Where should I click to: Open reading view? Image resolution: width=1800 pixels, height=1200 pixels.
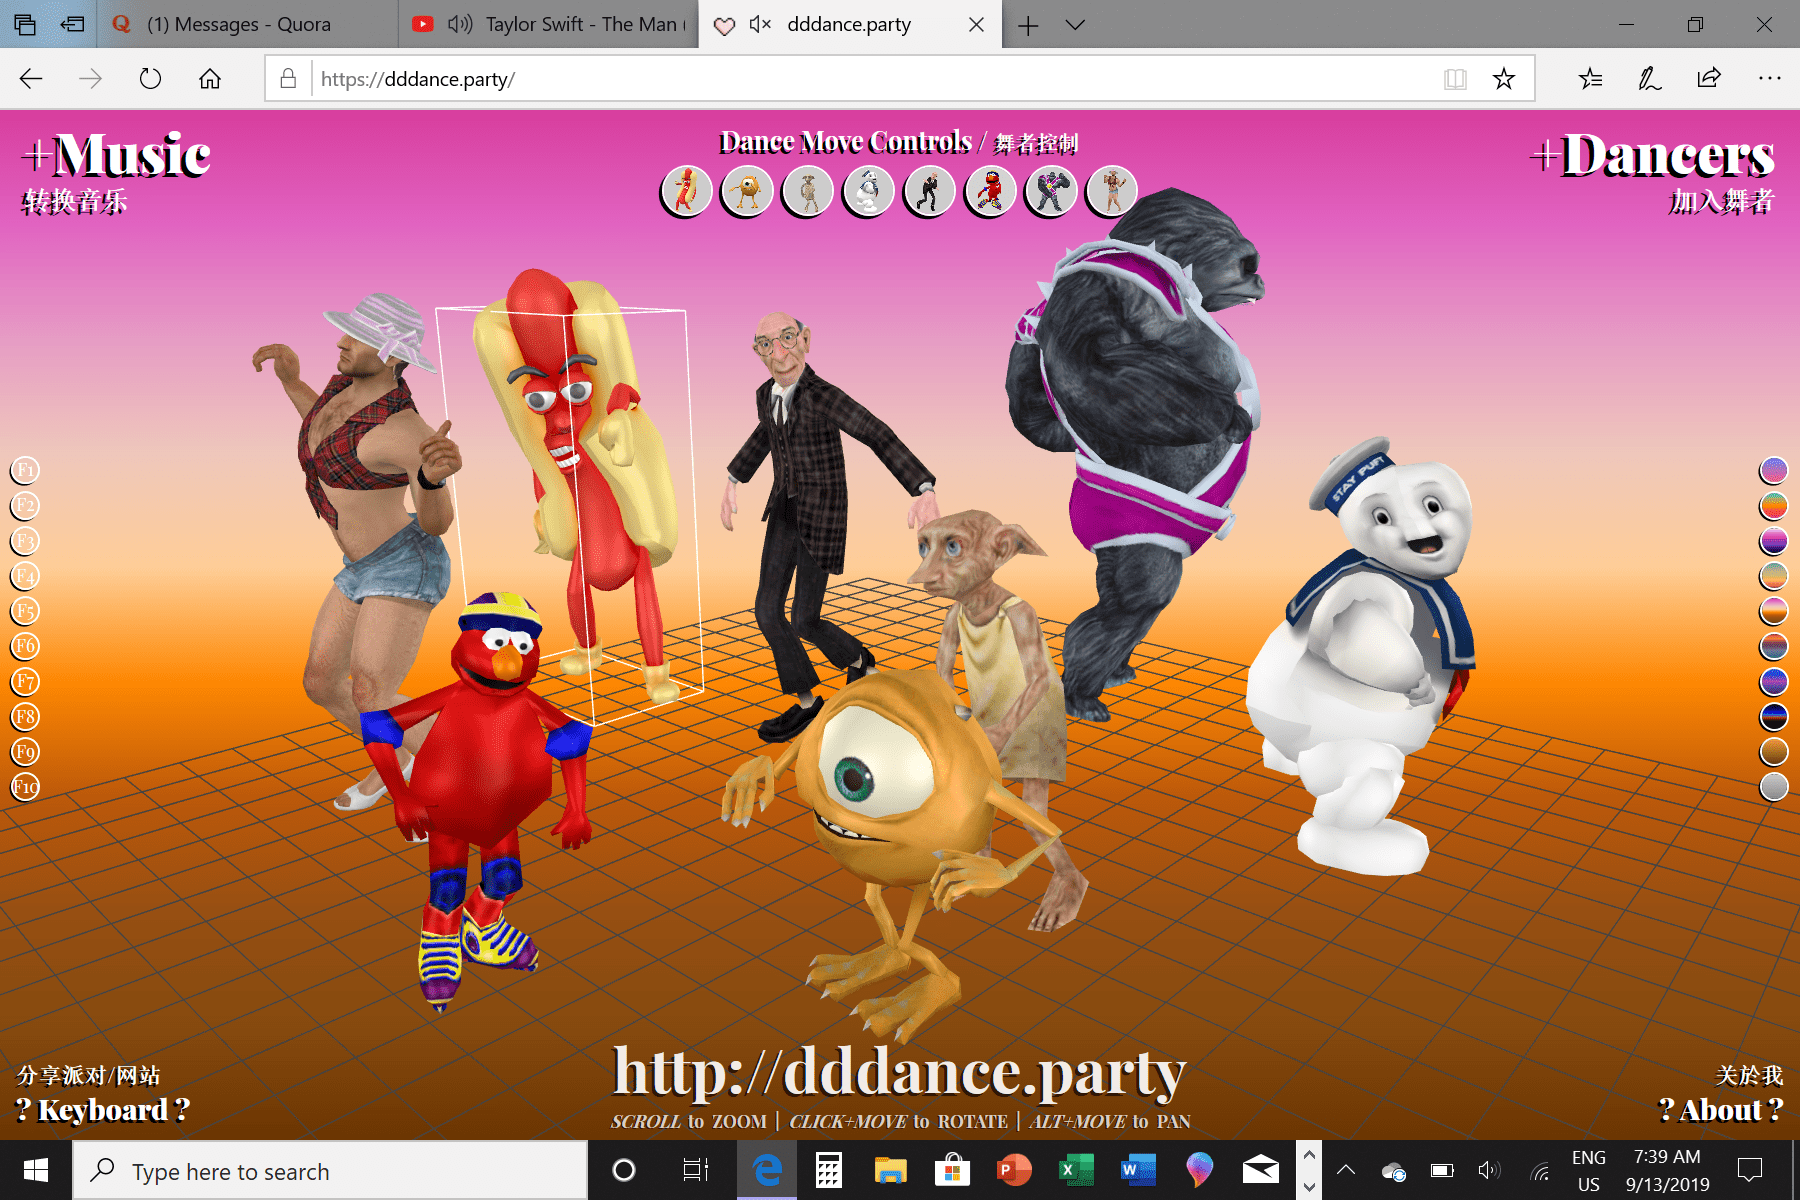tap(1455, 79)
